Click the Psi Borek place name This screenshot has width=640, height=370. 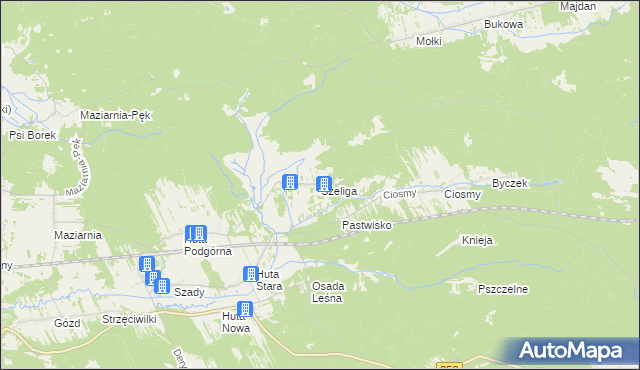33,135
